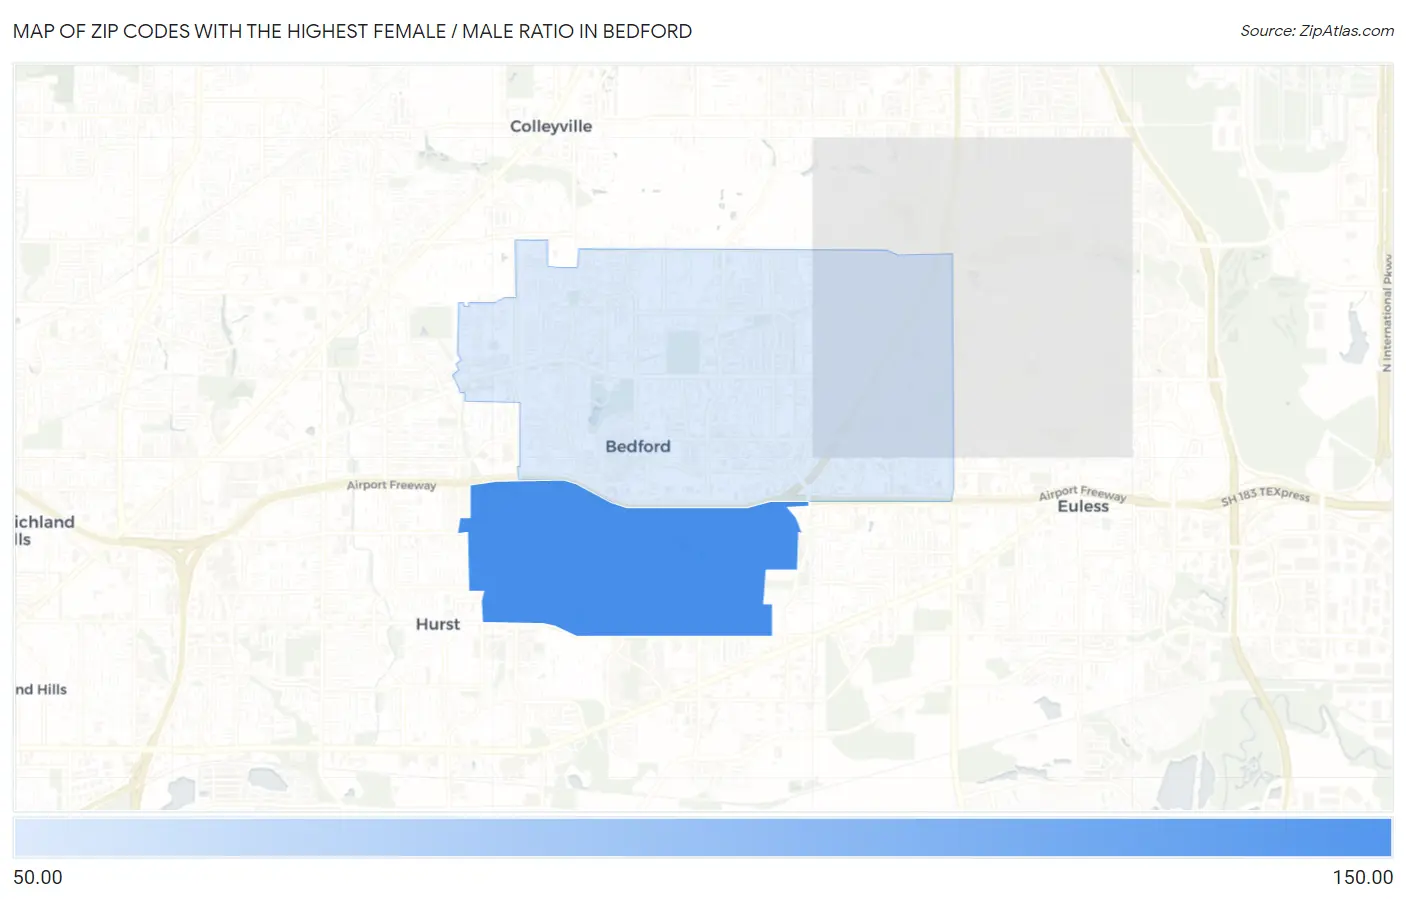The height and width of the screenshot is (899, 1406).
Task: Click the 150.00 legend maximum value
Action: [1362, 877]
